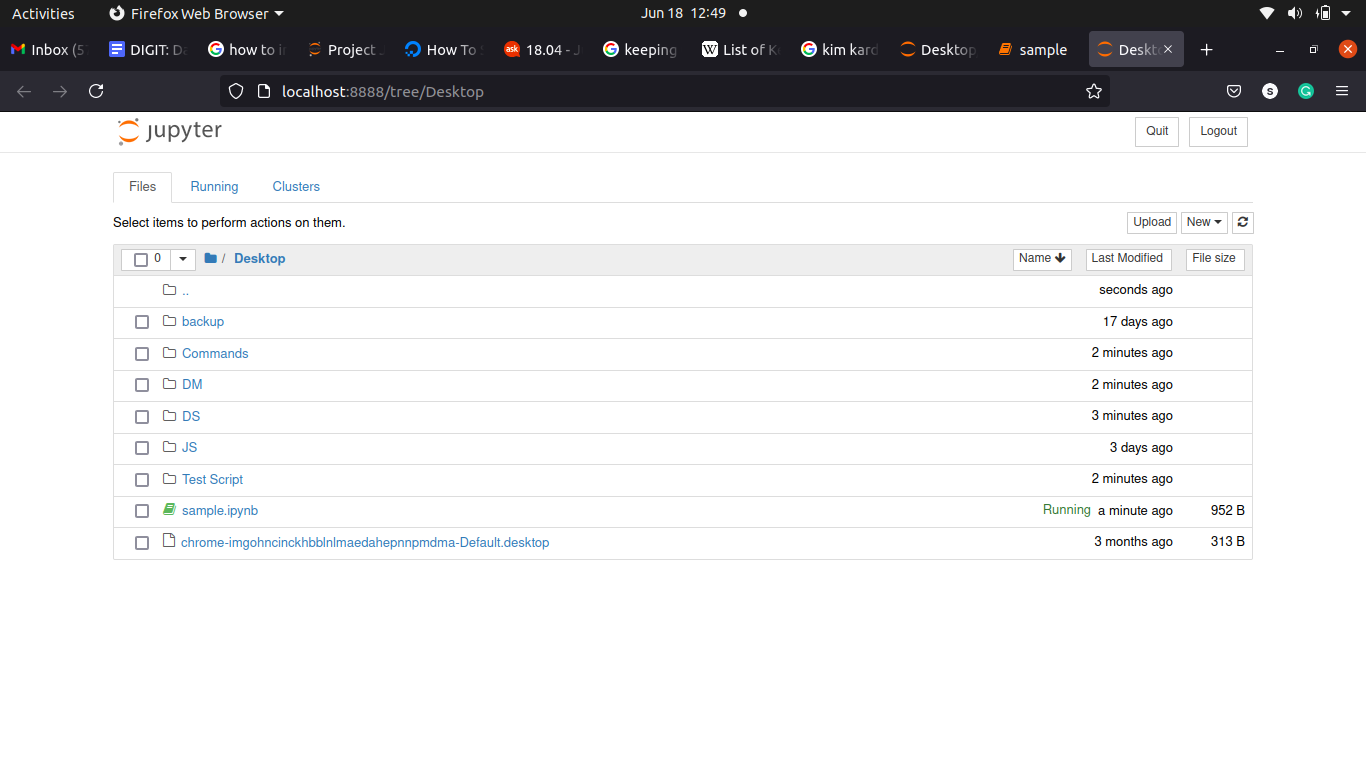Click the Jupyter logo
The width and height of the screenshot is (1366, 768).
170,131
